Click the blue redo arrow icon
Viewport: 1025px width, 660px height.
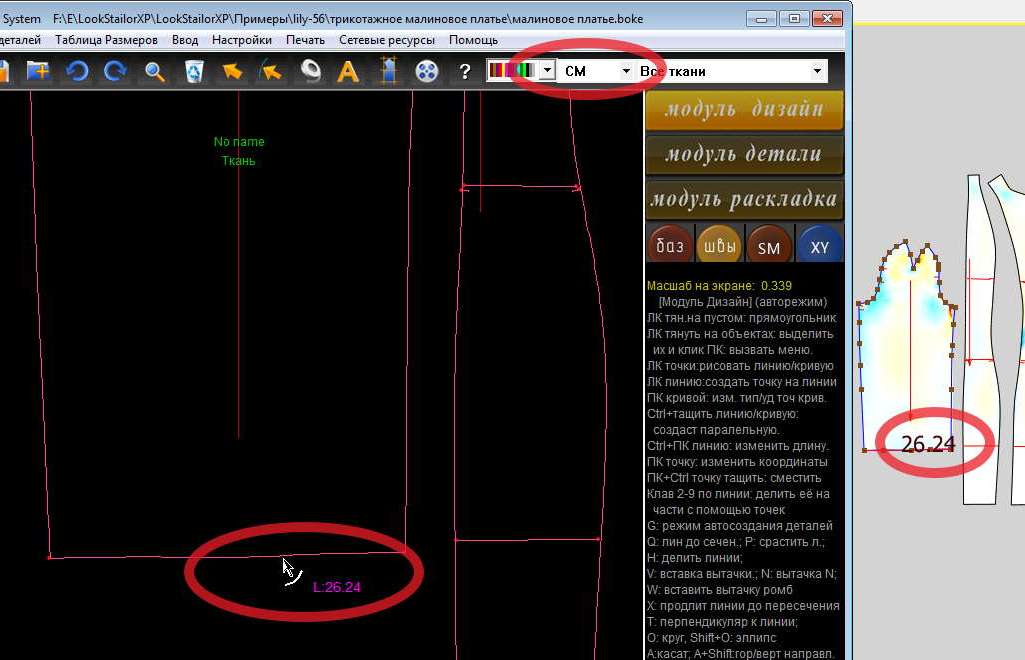[x=115, y=71]
